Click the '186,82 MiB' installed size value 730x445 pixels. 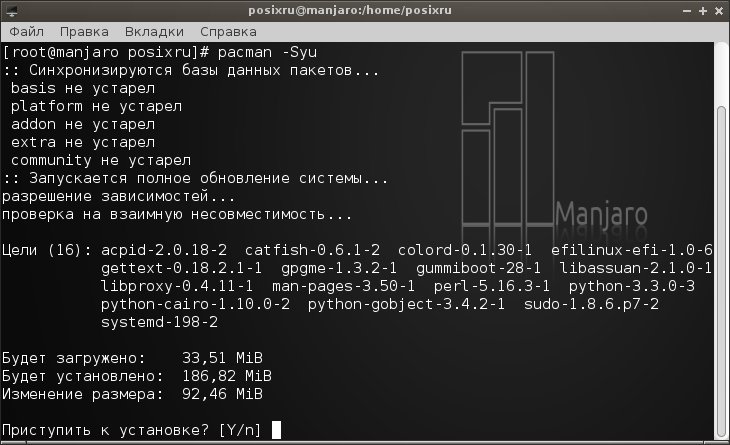227,376
